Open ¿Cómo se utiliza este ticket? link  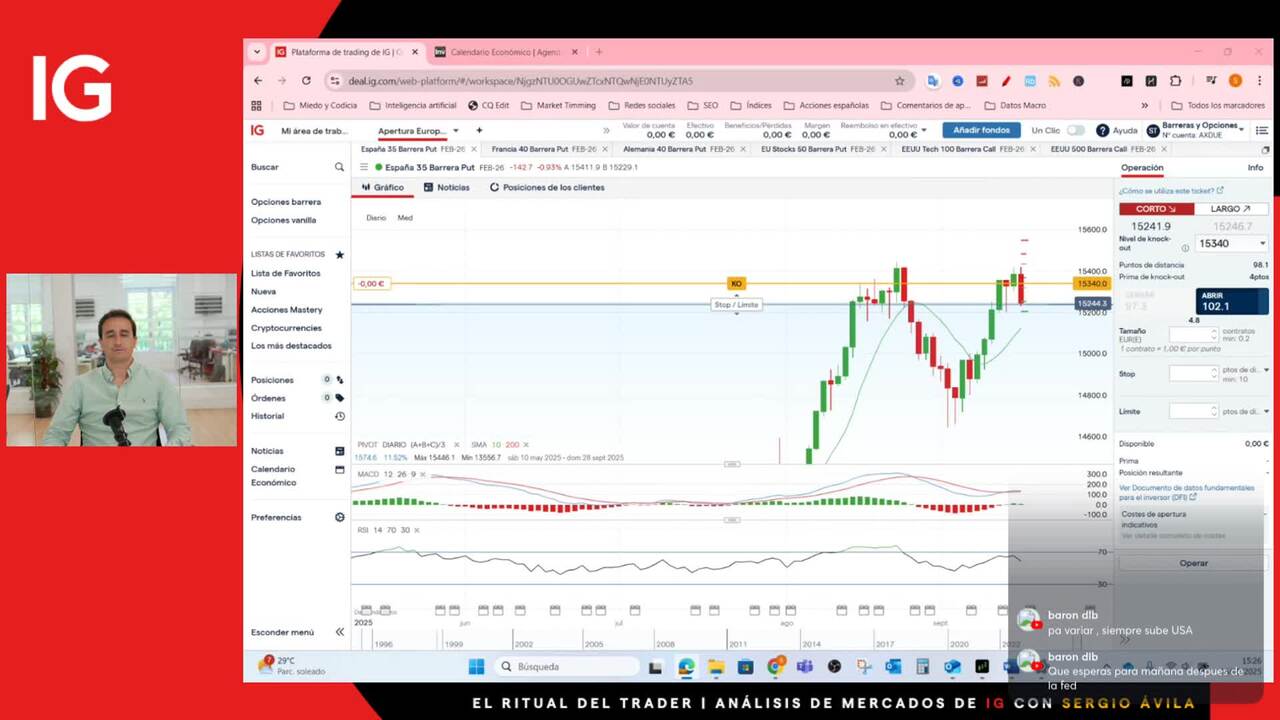point(1171,190)
